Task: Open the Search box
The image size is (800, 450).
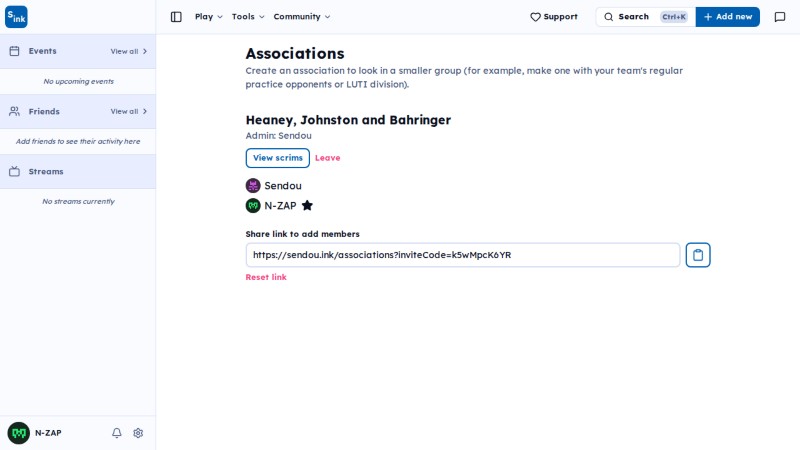Action: (645, 17)
